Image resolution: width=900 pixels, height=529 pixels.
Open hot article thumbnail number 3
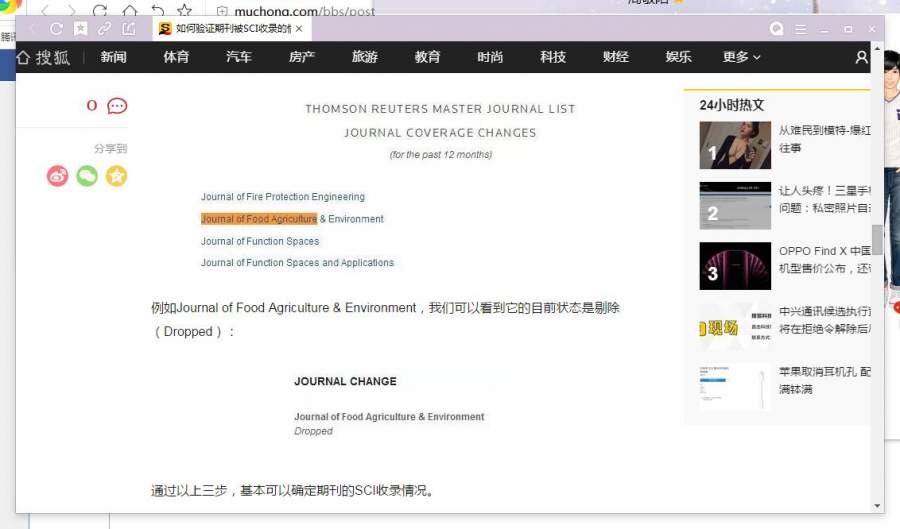(x=735, y=266)
